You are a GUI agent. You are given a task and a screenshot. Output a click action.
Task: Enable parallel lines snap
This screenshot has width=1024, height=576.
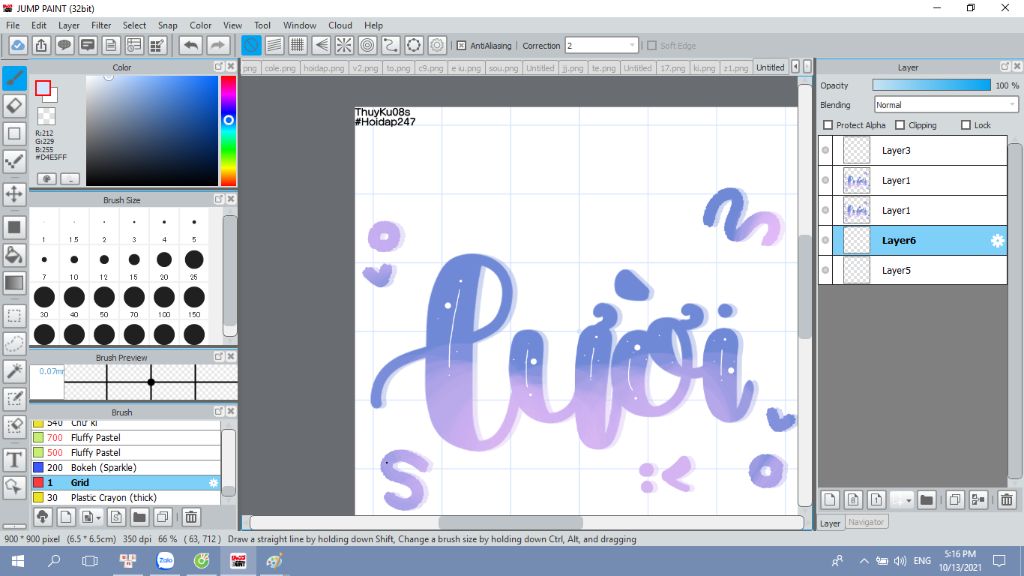point(274,45)
